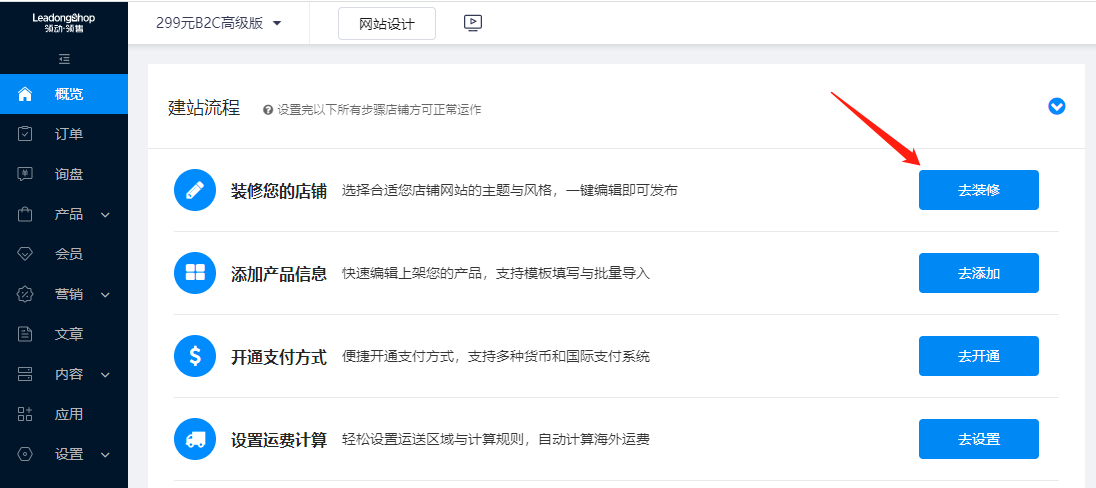
Task: Click the preview monitor icon in top bar
Action: click(474, 23)
